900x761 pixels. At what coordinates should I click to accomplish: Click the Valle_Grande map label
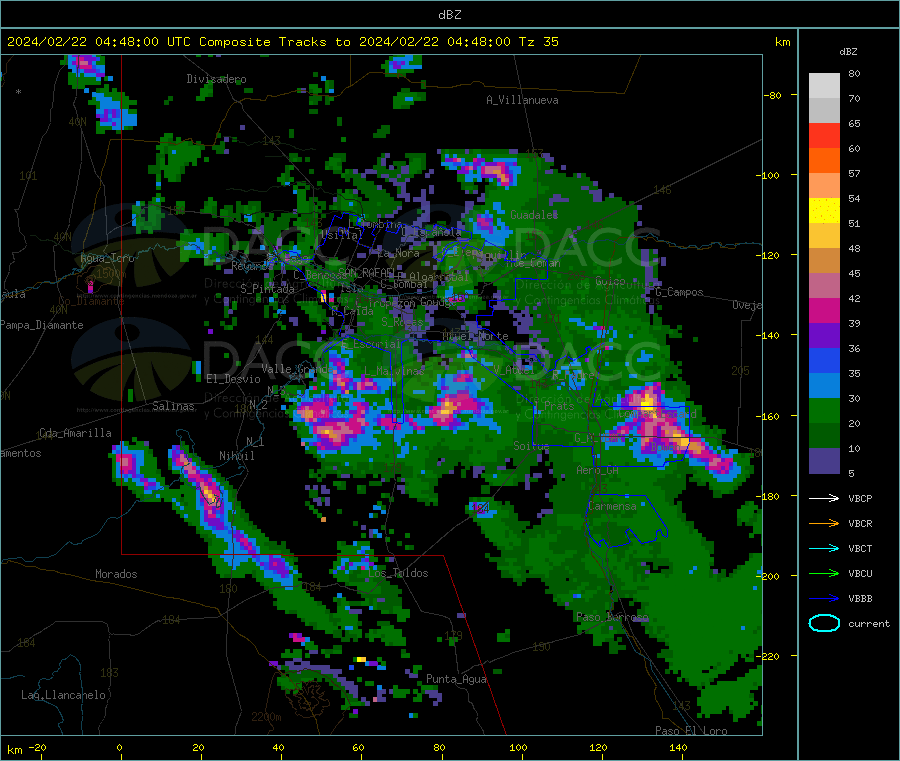[296, 369]
